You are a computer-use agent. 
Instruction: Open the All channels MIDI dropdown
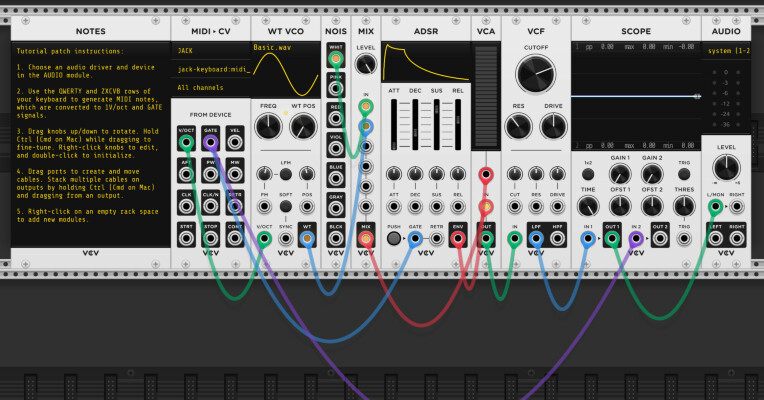tap(210, 88)
